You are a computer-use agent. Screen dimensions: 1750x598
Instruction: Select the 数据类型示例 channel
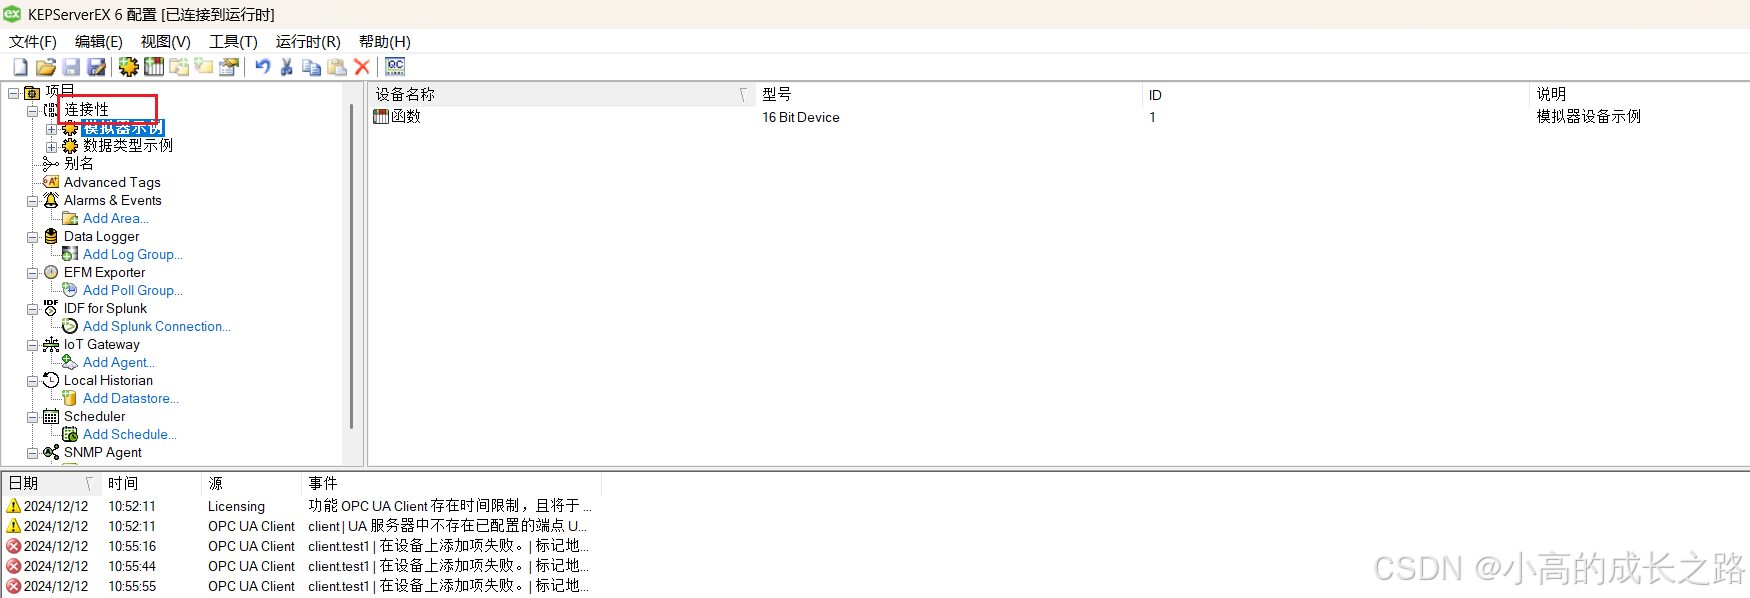point(128,146)
